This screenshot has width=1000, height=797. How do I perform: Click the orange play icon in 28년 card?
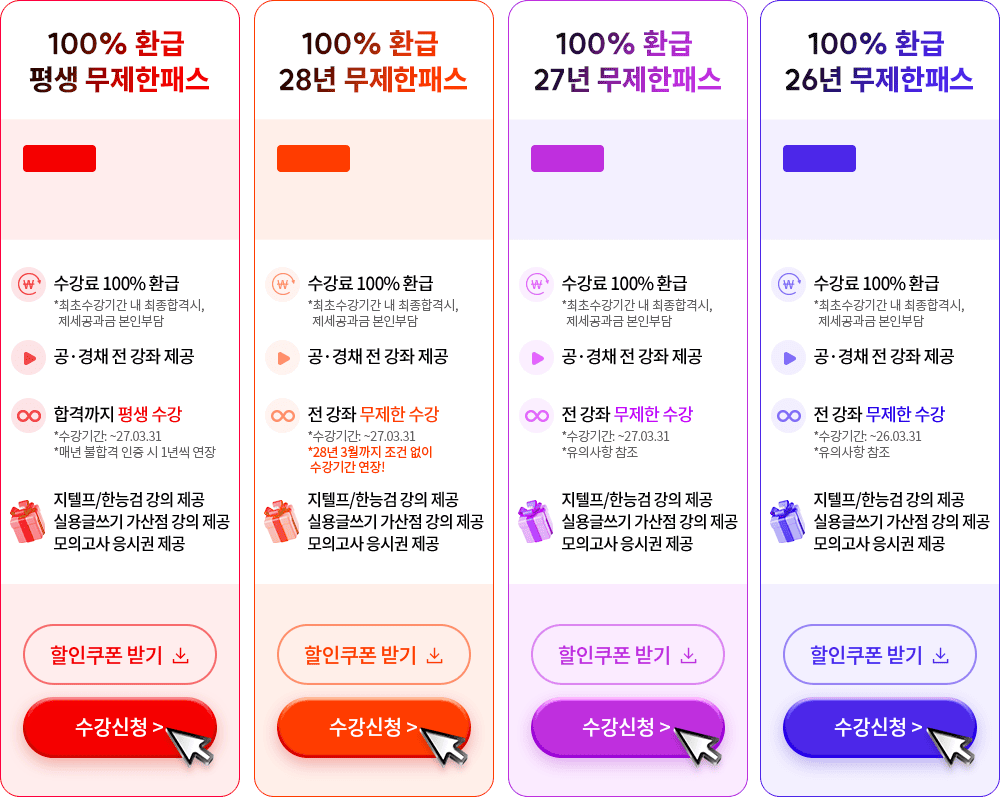click(283, 357)
